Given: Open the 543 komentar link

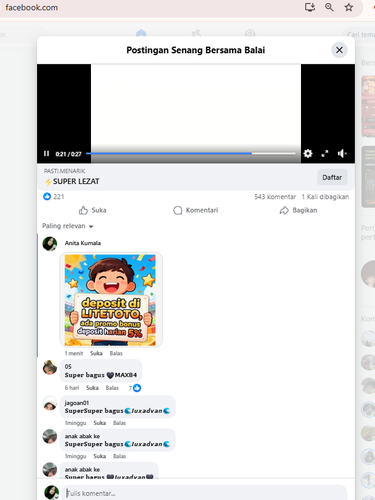Looking at the screenshot, I should point(275,197).
